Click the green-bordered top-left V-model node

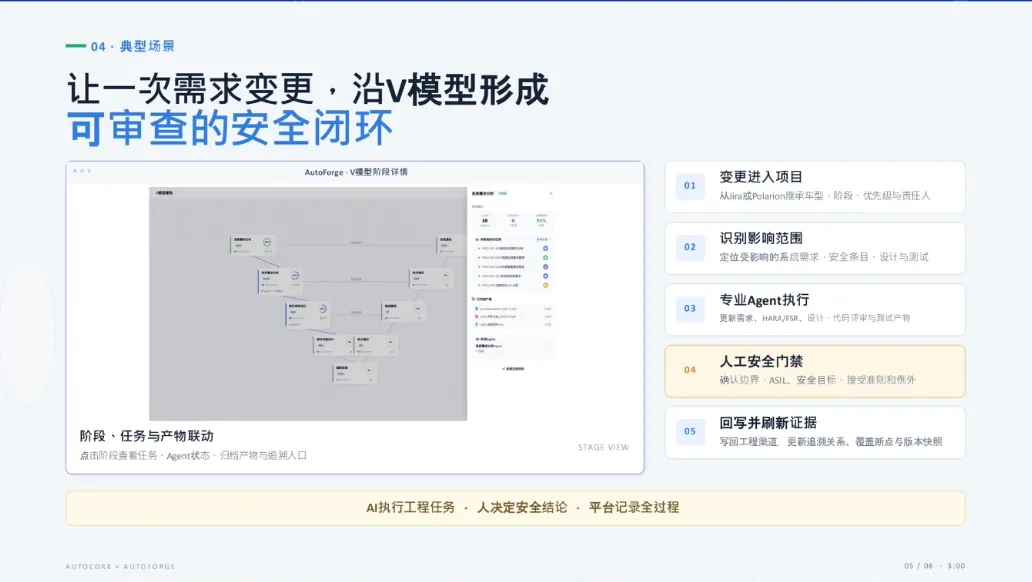point(252,245)
